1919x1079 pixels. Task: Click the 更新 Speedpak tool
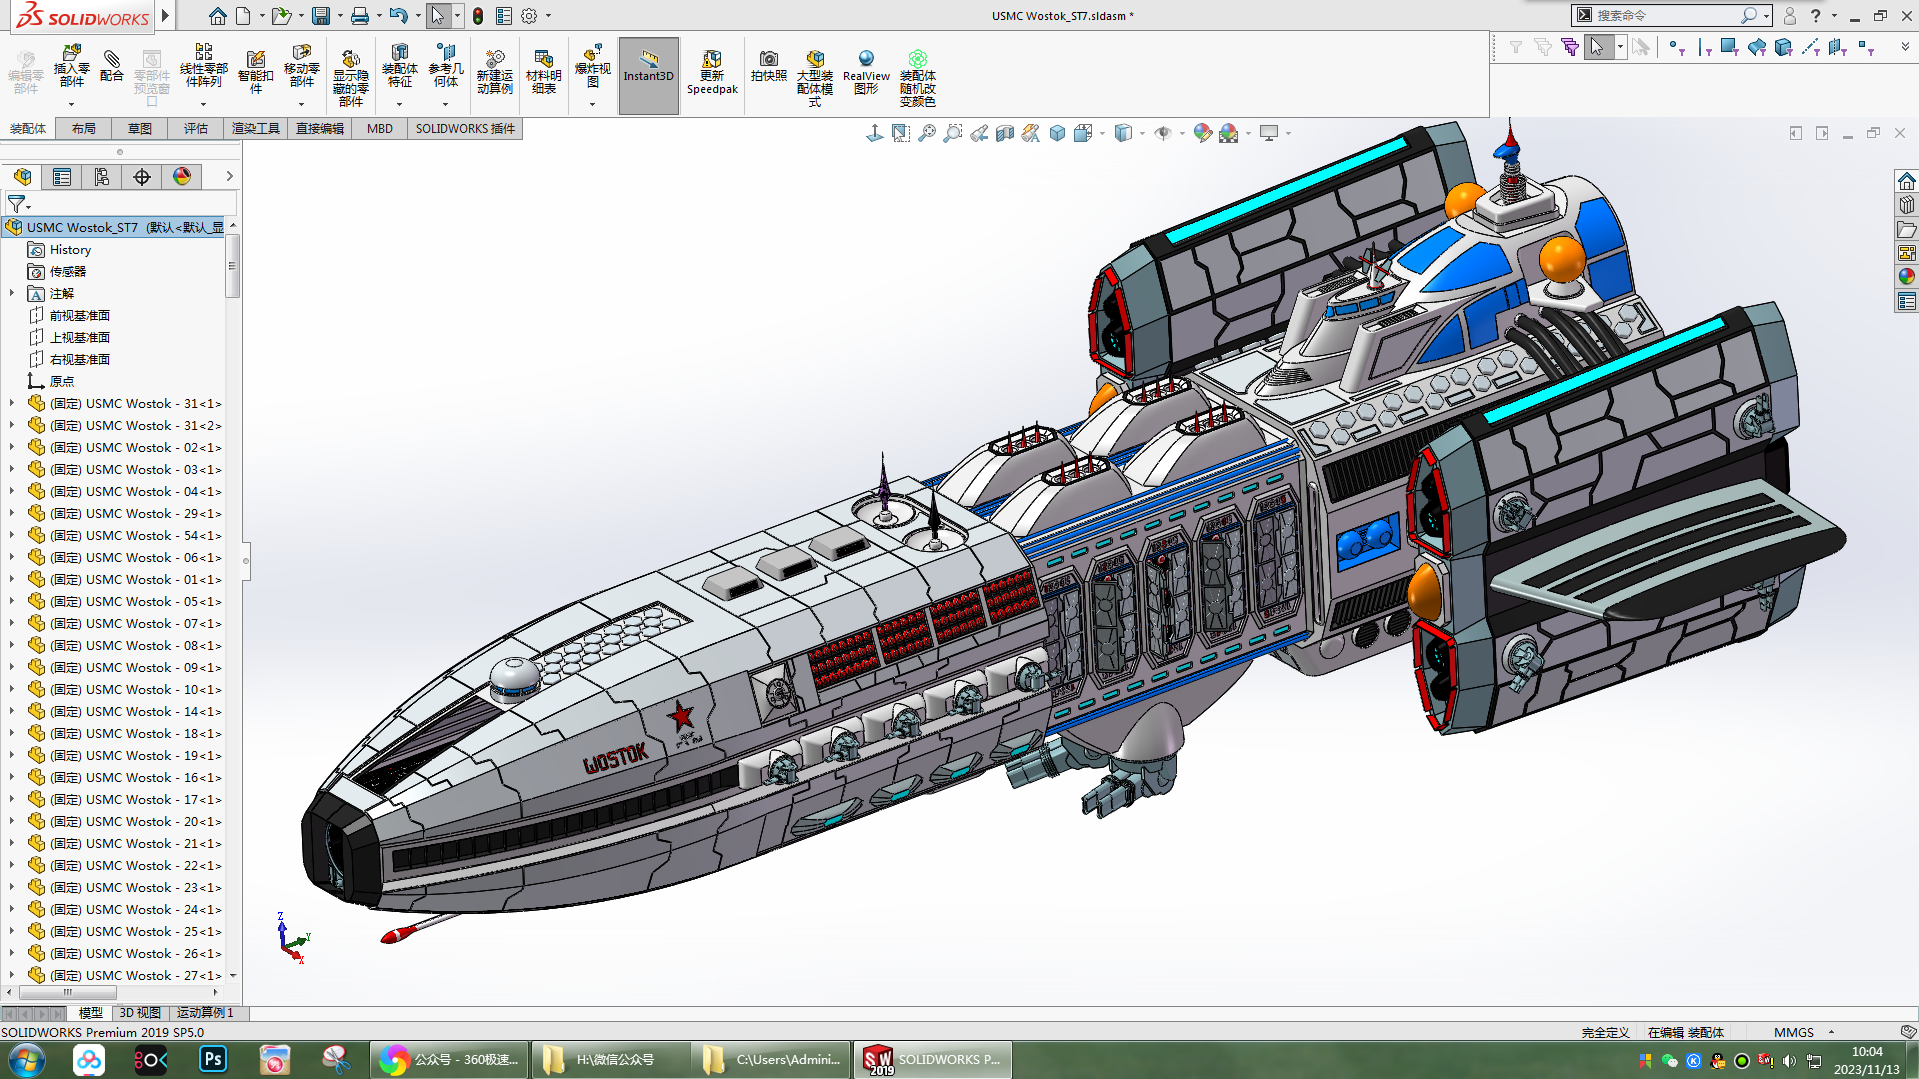(x=712, y=72)
